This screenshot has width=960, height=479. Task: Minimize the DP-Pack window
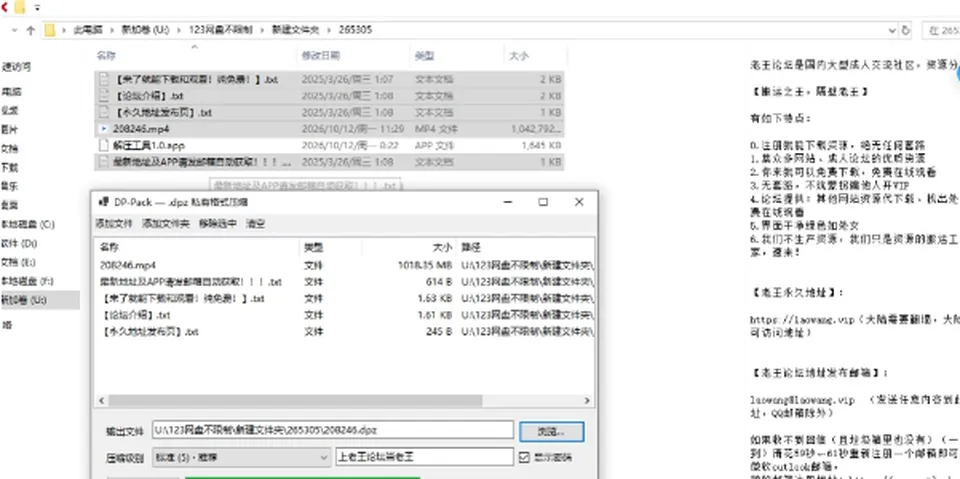tap(507, 202)
